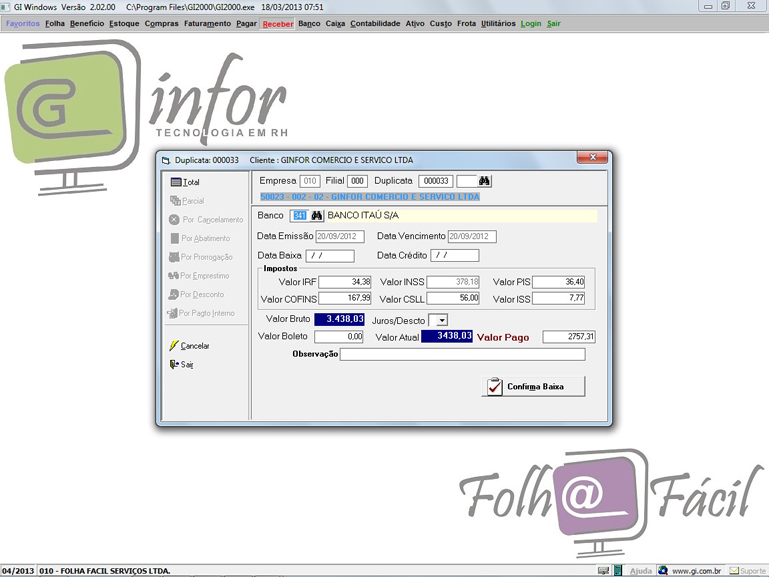The height and width of the screenshot is (577, 769).
Task: Click the Ajuda status bar button
Action: coord(641,571)
